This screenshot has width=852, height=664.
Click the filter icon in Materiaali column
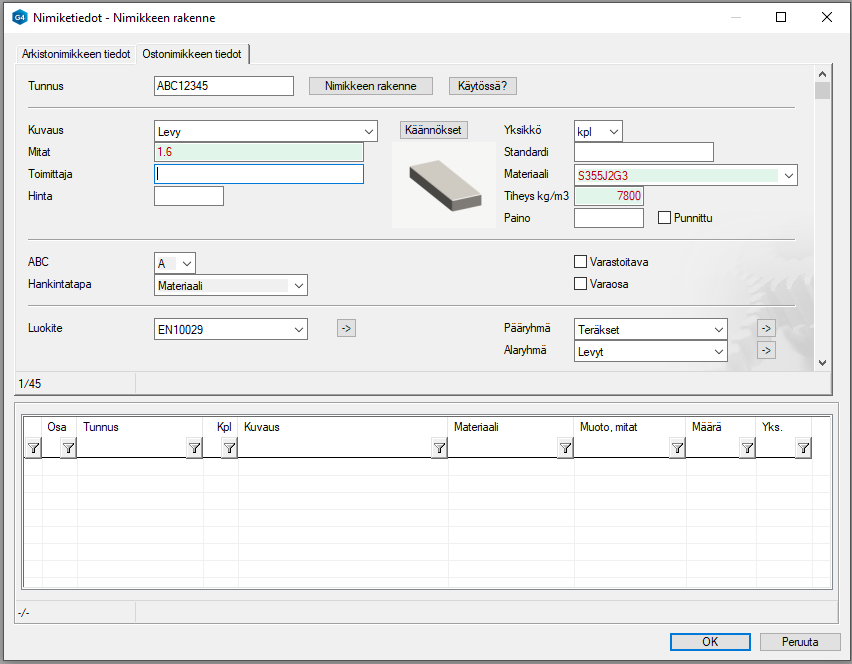[x=565, y=449]
